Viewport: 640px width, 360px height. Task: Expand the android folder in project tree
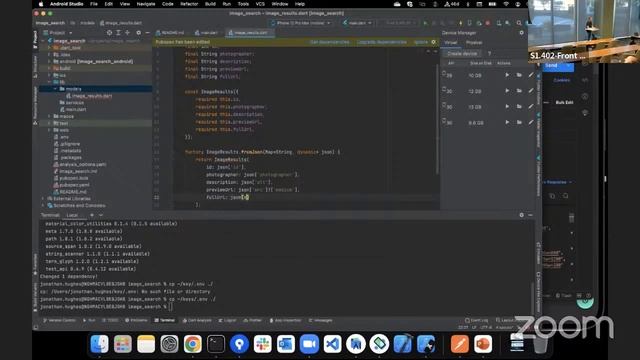49,61
